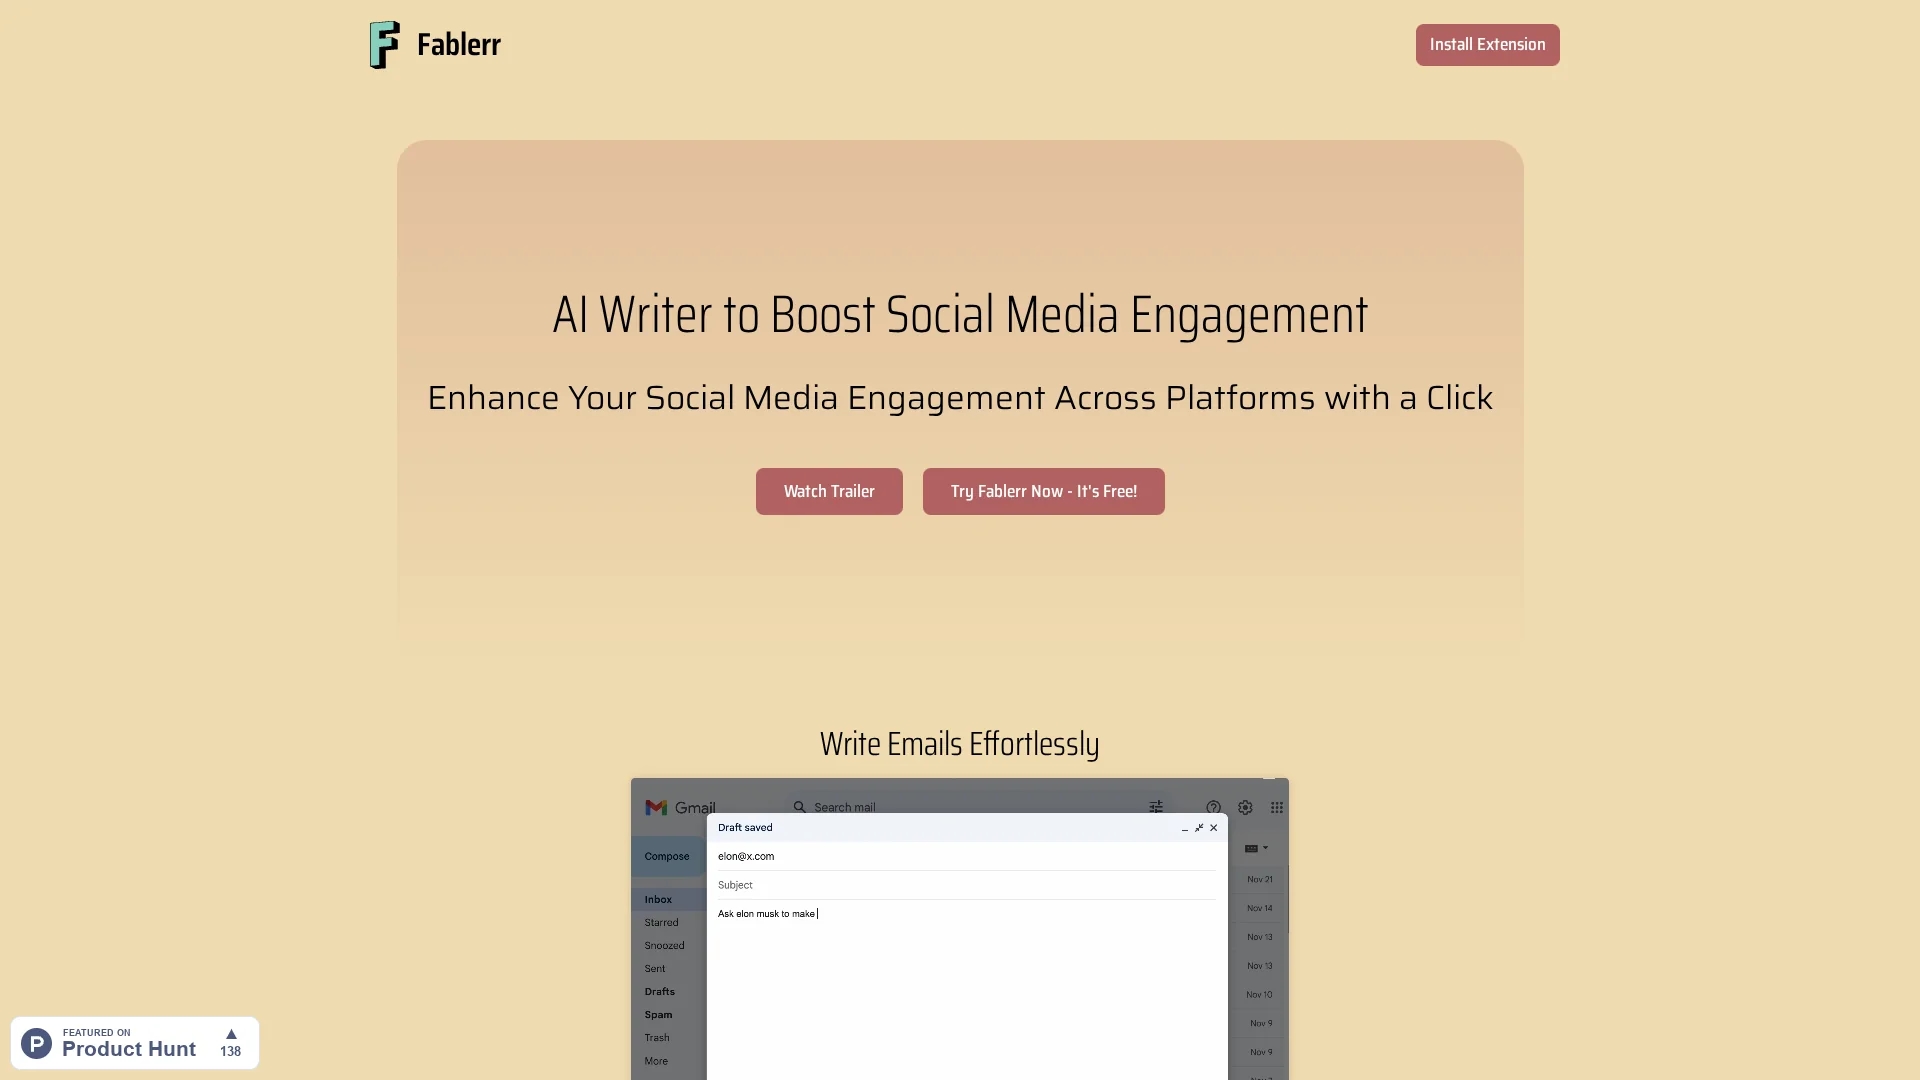Image resolution: width=1920 pixels, height=1080 pixels.
Task: Open the Google apps grid icon
Action: coord(1277,807)
